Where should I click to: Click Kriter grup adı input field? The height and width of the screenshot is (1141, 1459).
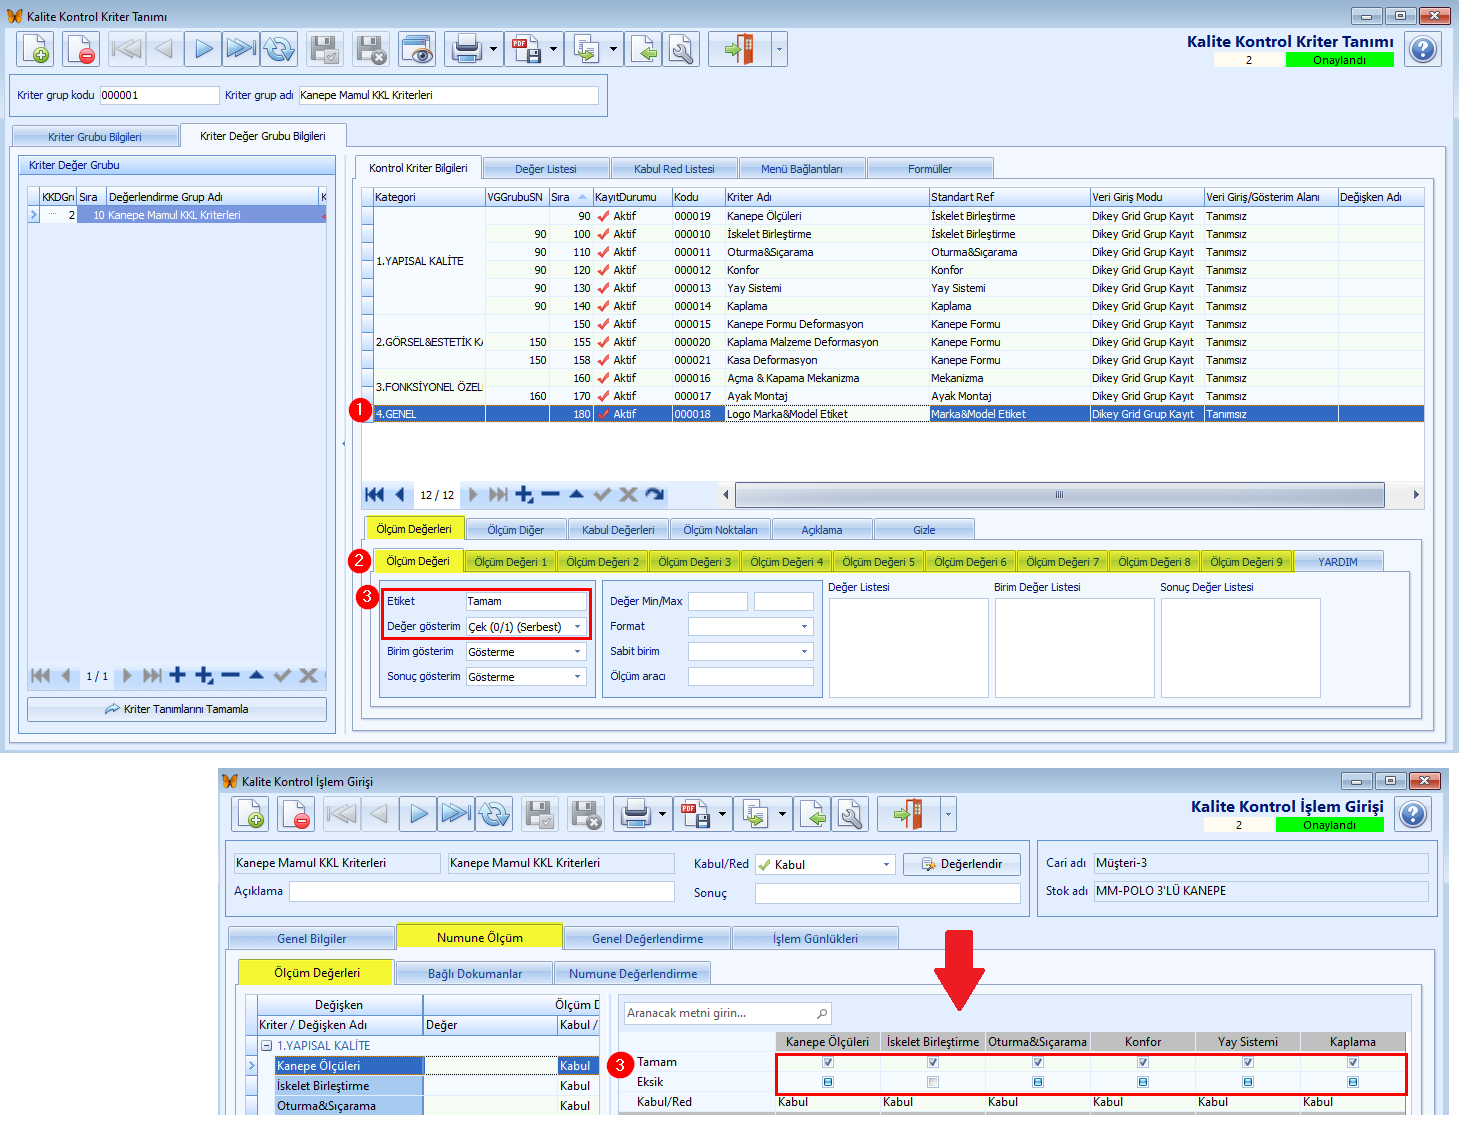pyautogui.click(x=448, y=95)
